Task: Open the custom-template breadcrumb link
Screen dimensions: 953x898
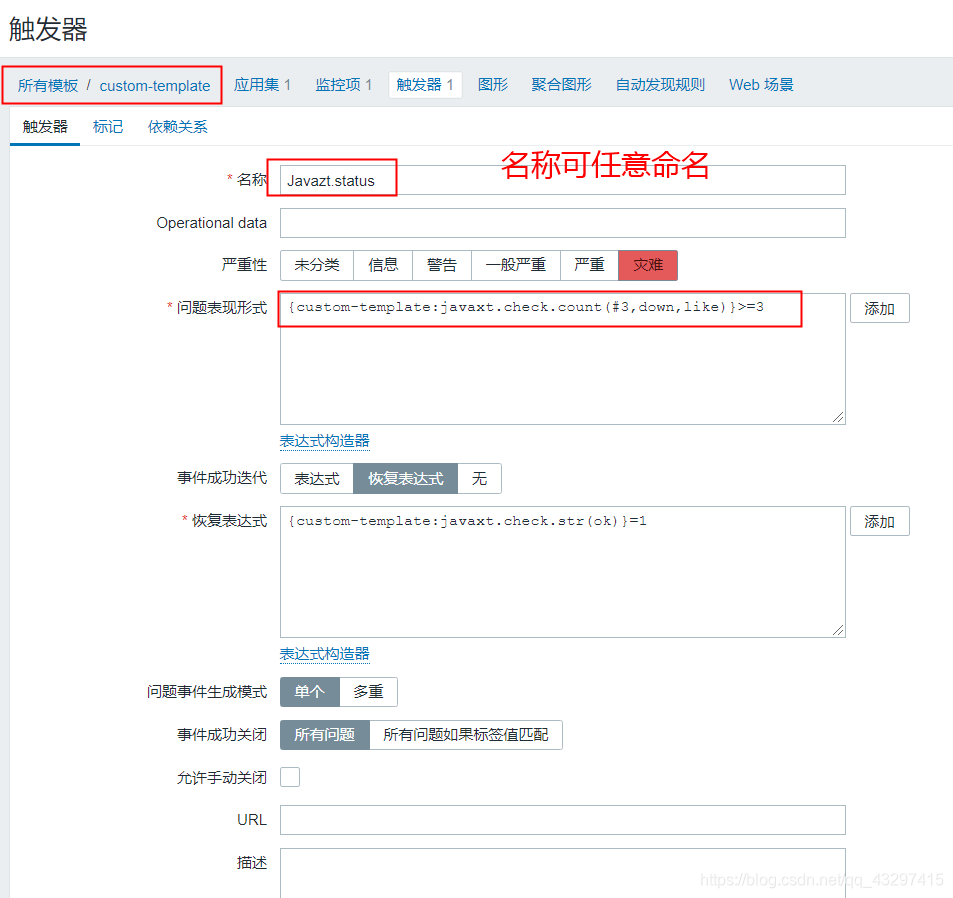Action: pyautogui.click(x=155, y=86)
